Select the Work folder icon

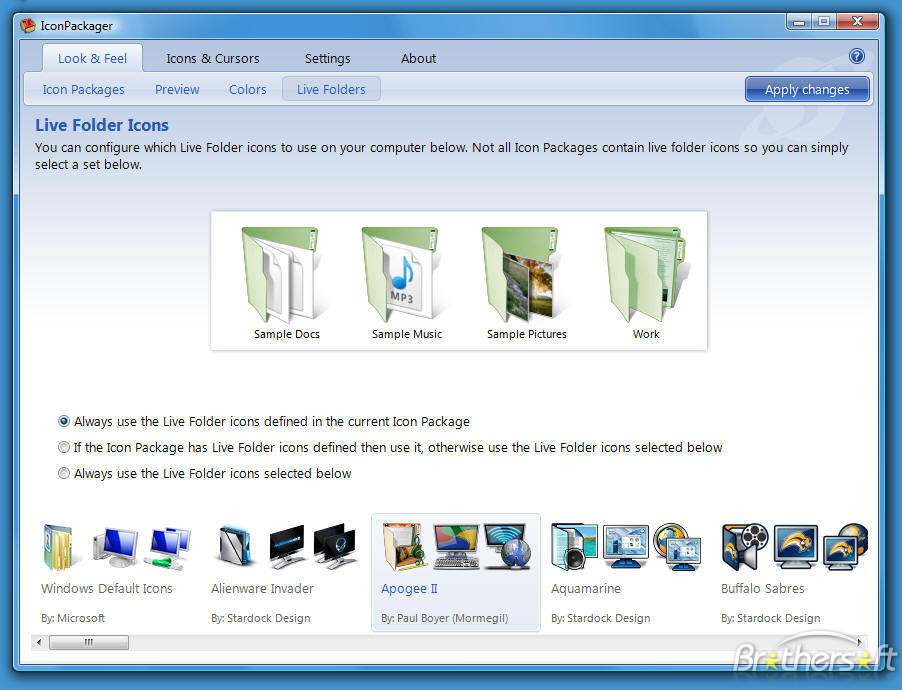pos(644,270)
